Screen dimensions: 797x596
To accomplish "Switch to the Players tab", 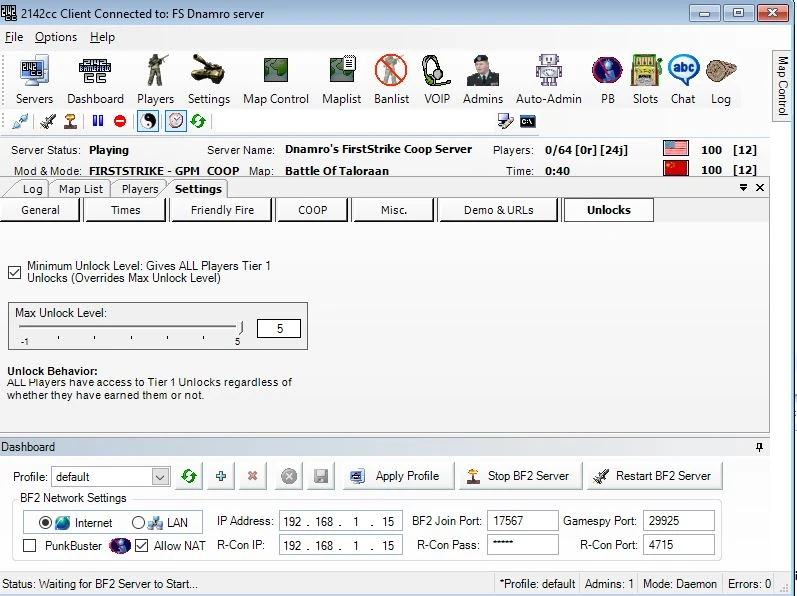I will pos(140,189).
